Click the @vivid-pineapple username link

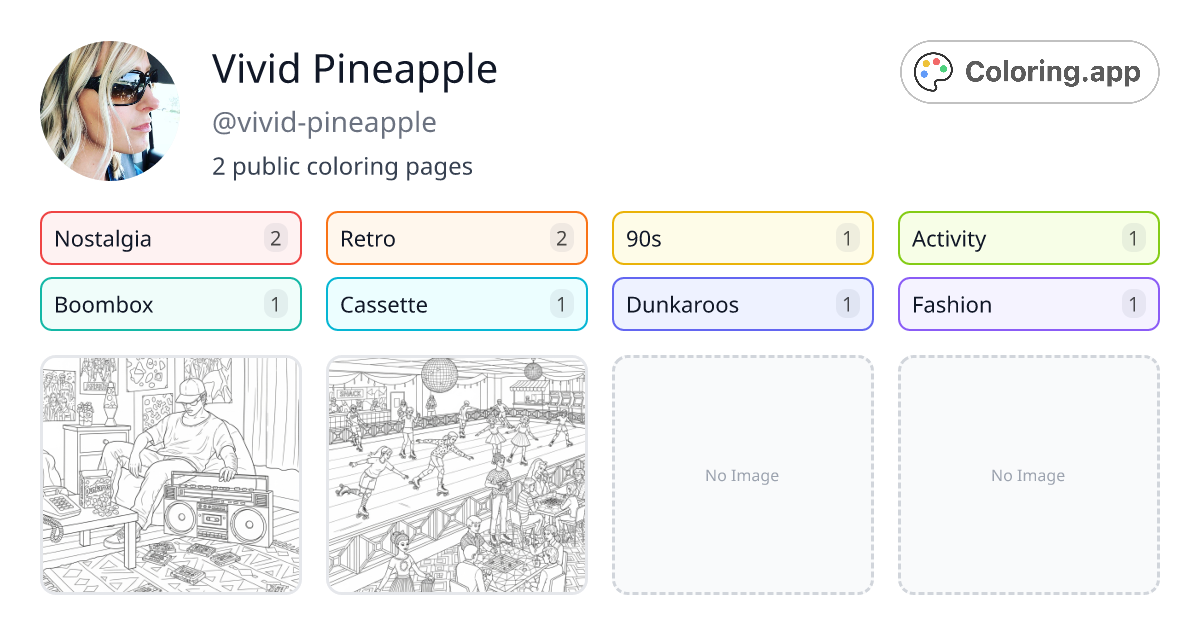coord(324,122)
